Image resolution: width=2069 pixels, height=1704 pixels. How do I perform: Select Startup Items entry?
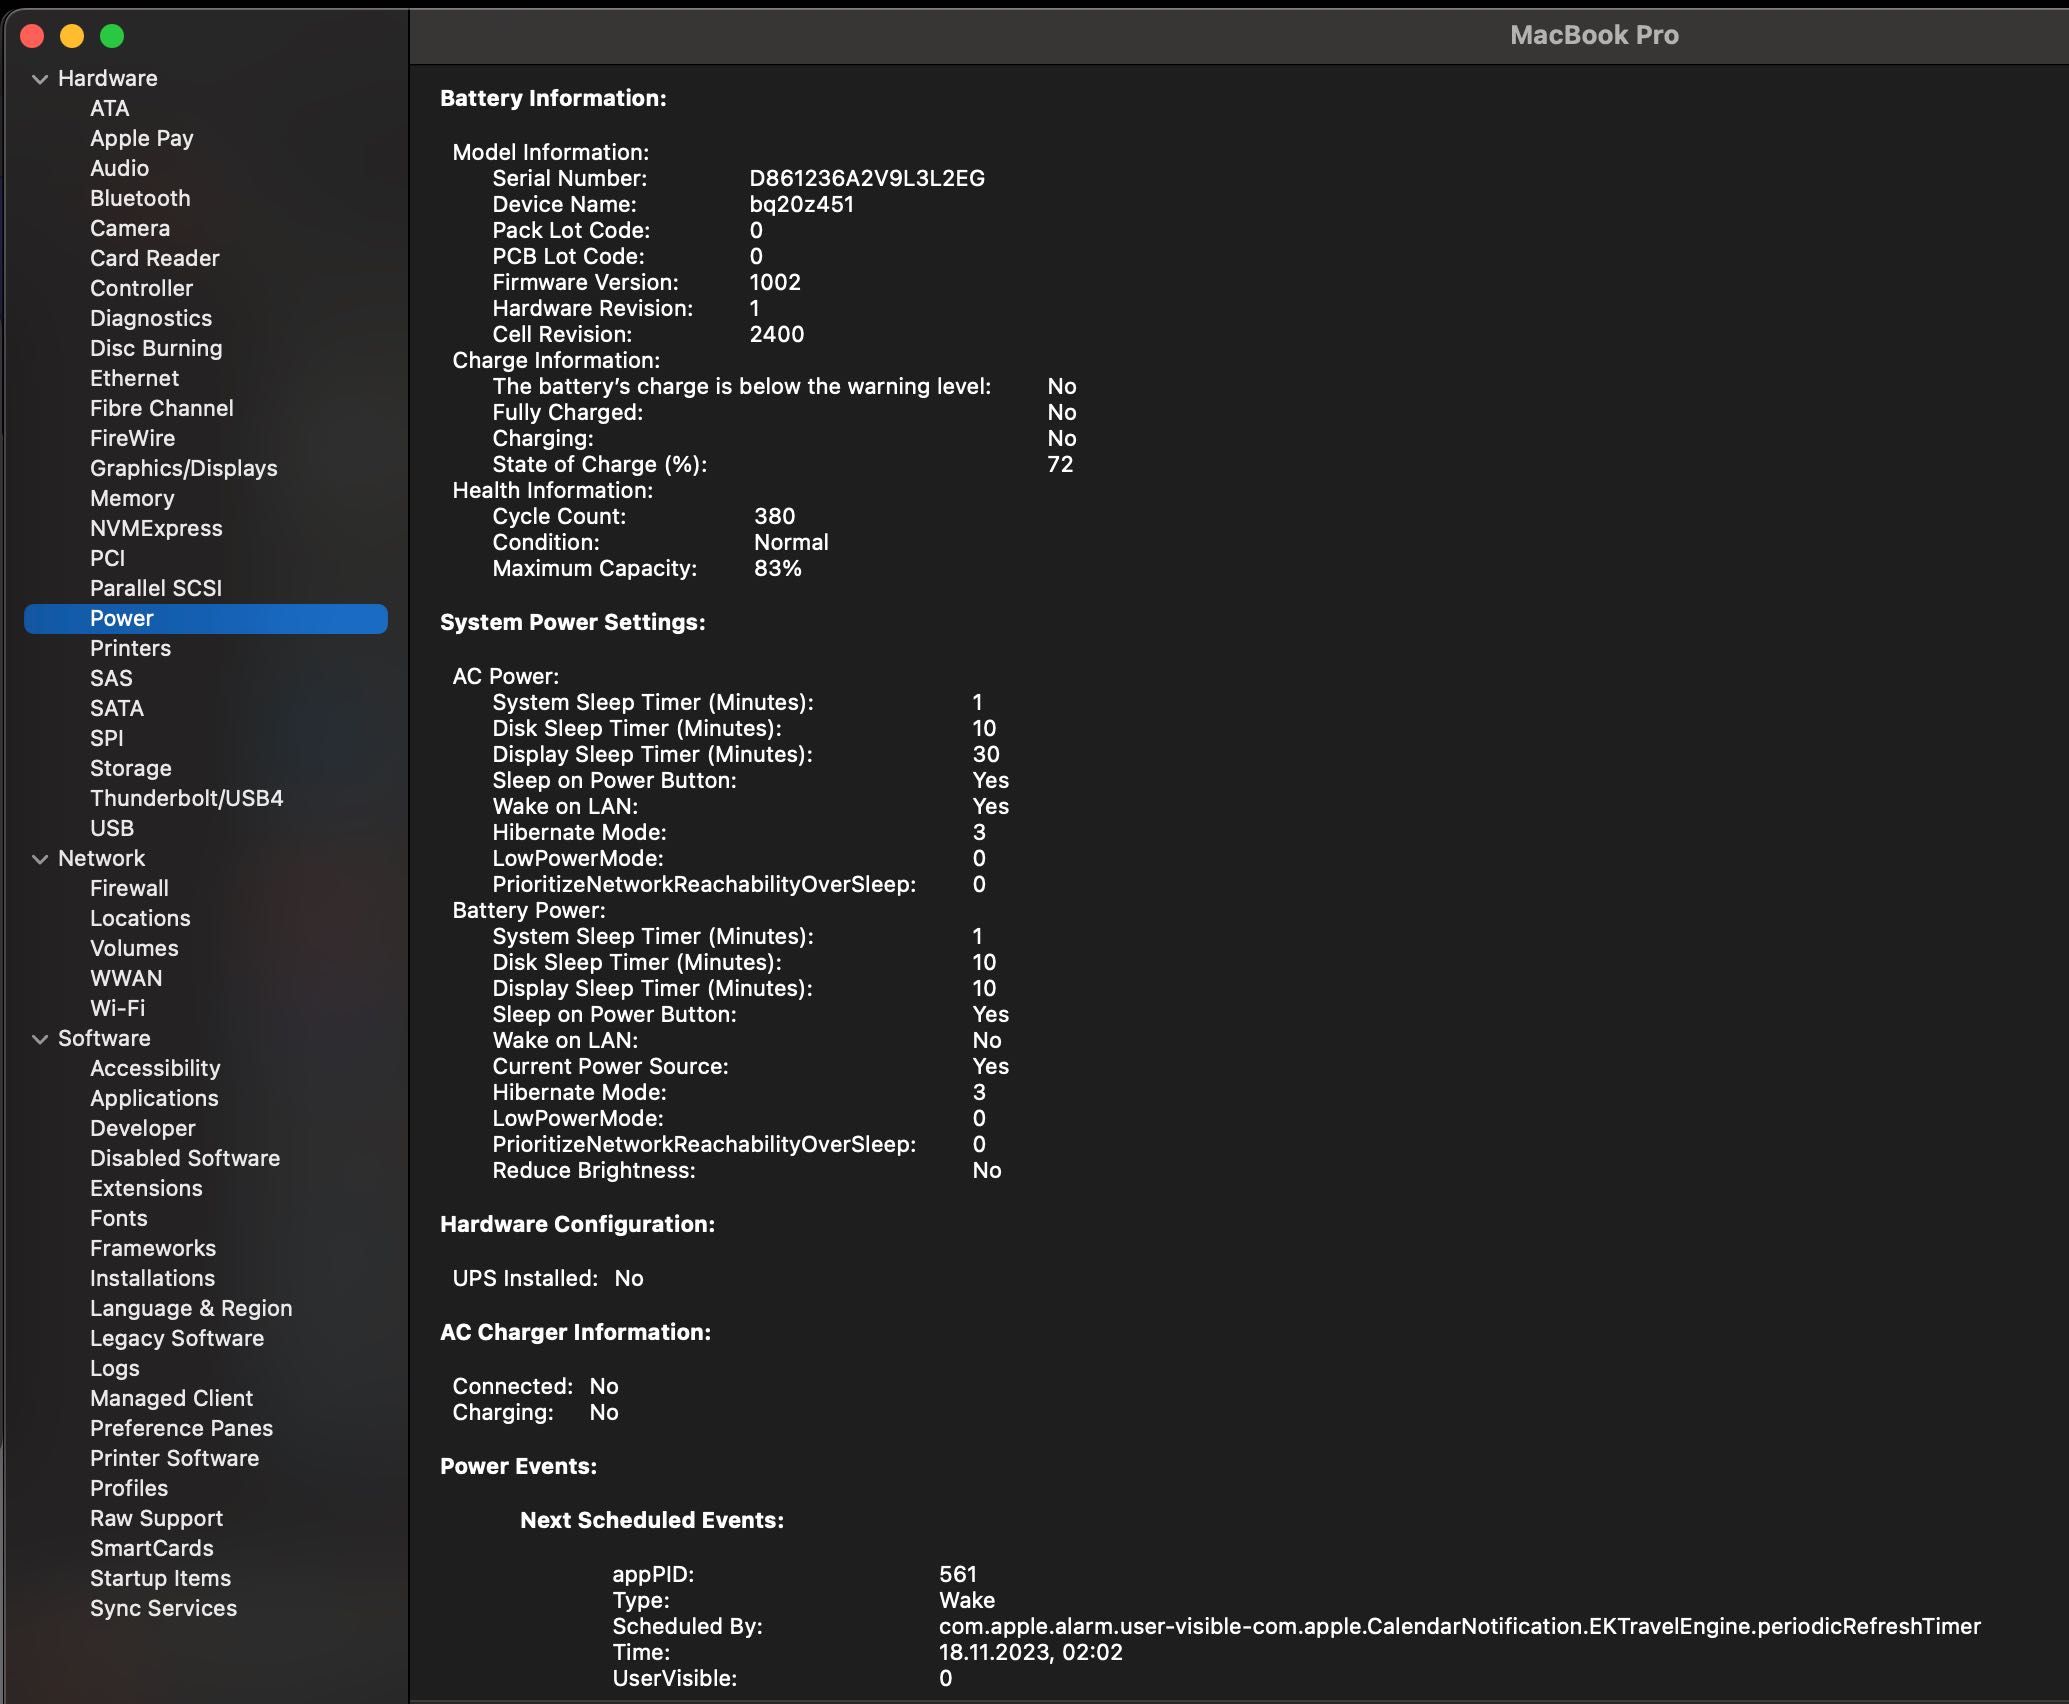[x=160, y=1578]
